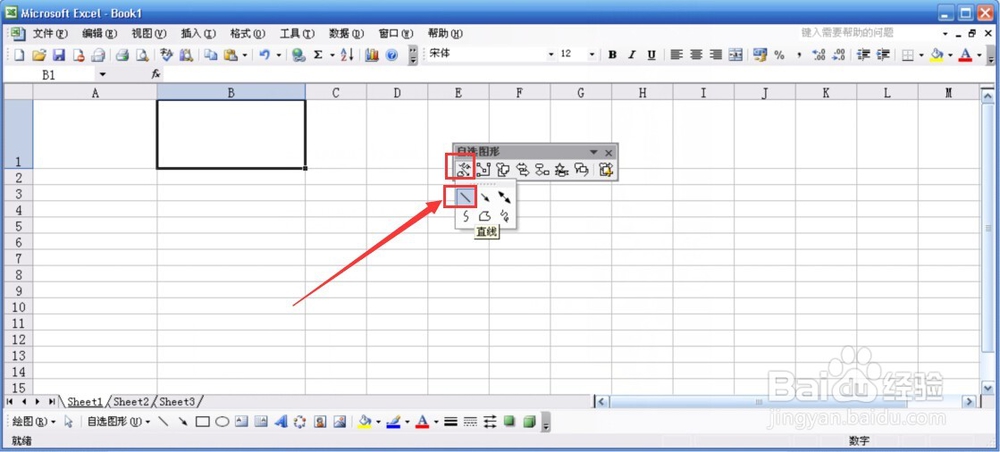Open the 格式(O) menu
Screen dimensions: 1000x452
(247, 33)
